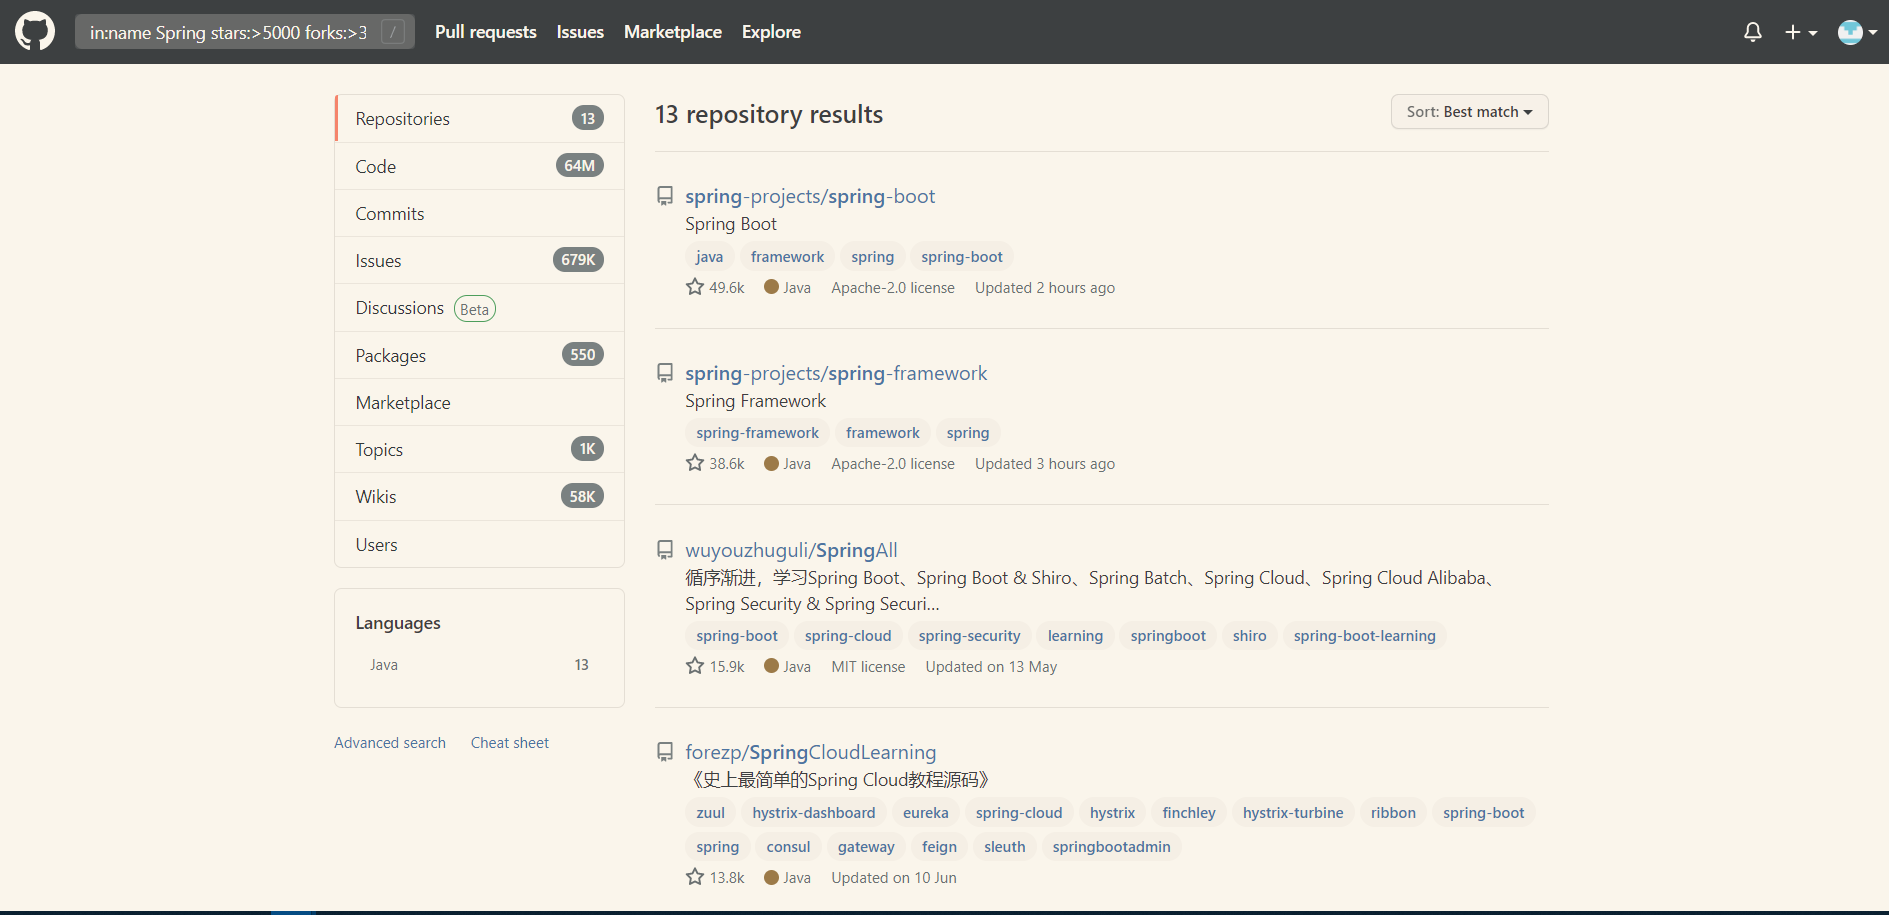Click repo icon beside wuyouzhuguli/SpringAll

tap(665, 550)
